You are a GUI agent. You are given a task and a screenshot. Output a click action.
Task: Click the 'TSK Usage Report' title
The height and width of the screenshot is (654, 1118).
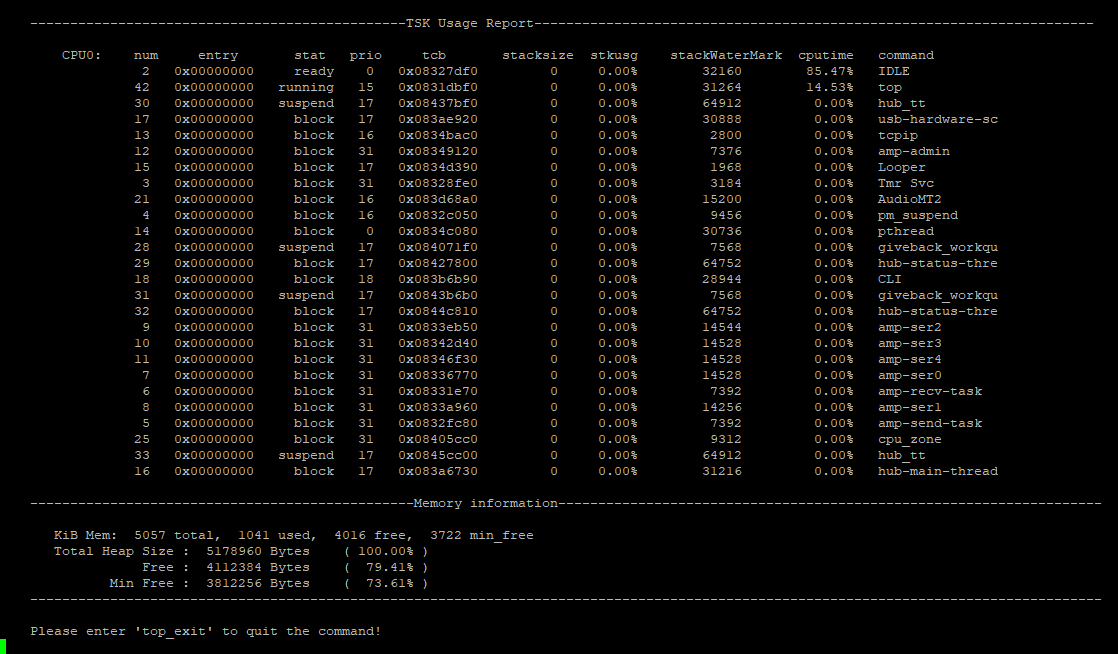pos(469,23)
